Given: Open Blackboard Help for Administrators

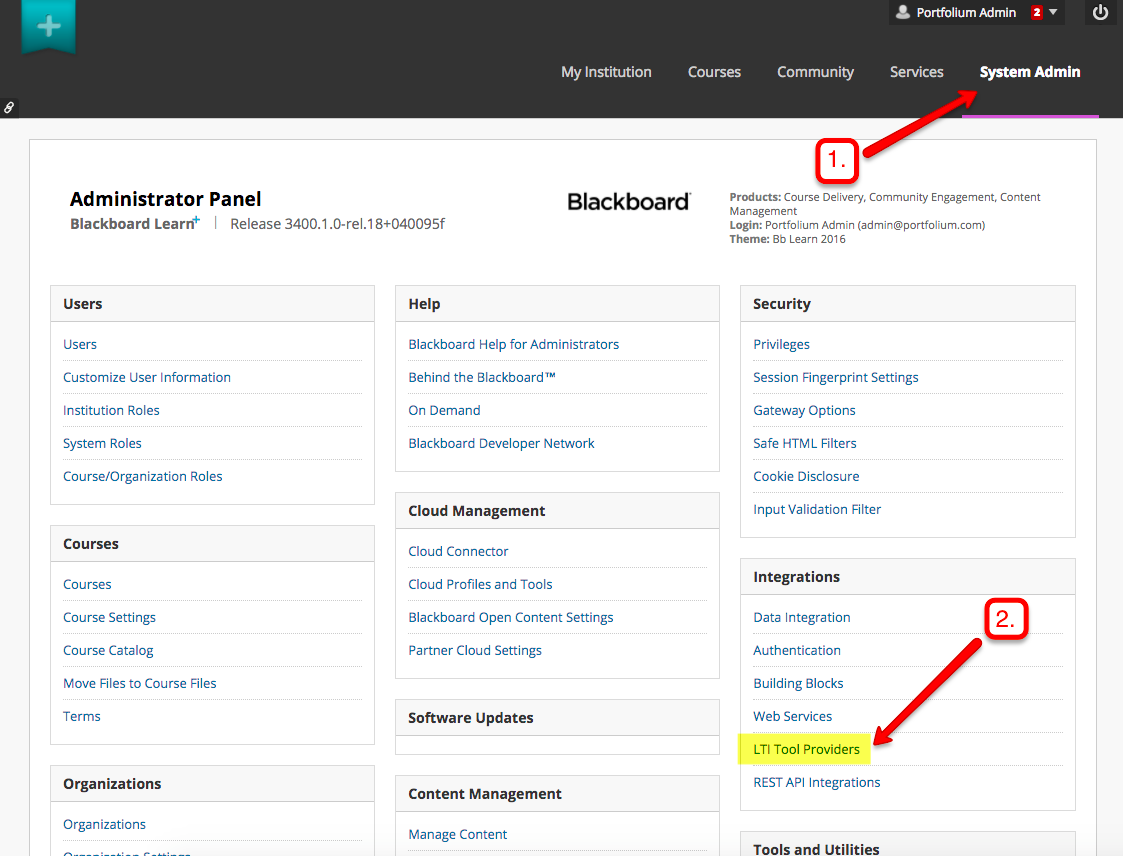Looking at the screenshot, I should [x=514, y=345].
